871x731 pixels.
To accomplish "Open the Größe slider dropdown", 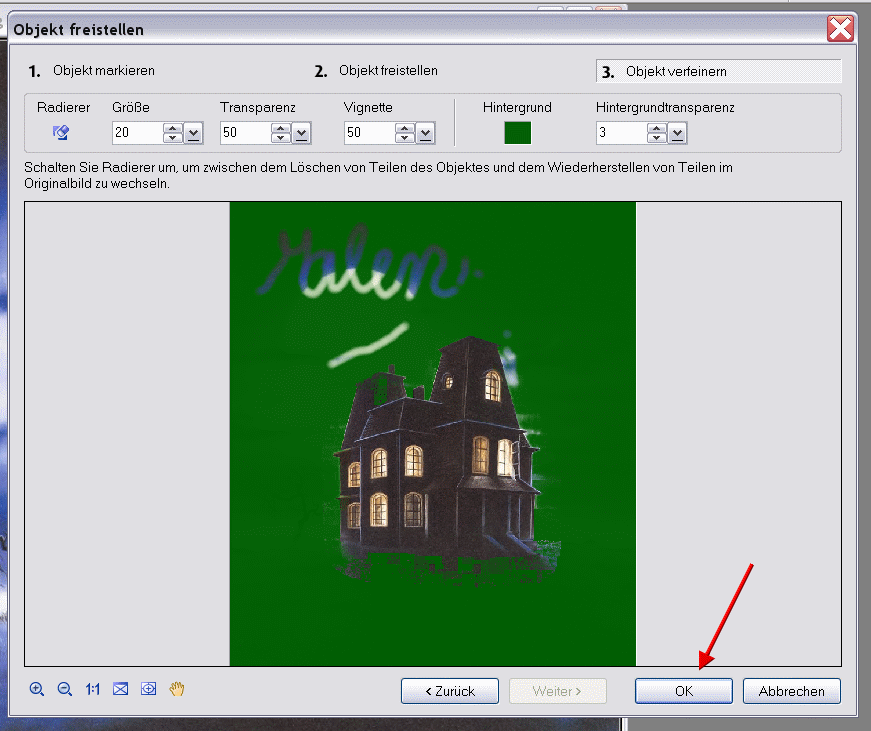I will 193,133.
